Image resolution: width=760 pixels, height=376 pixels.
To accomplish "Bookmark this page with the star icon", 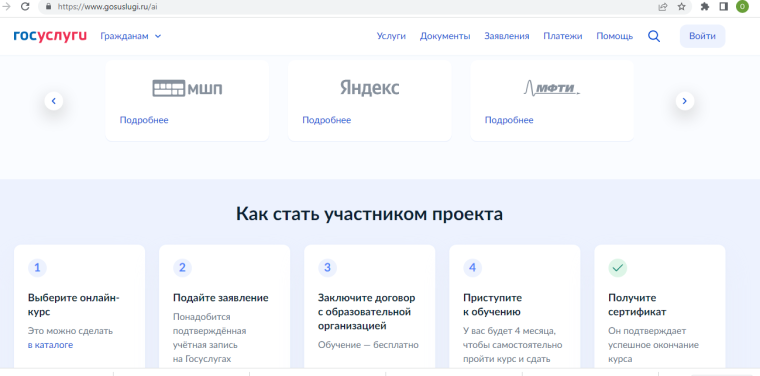I will pos(681,7).
